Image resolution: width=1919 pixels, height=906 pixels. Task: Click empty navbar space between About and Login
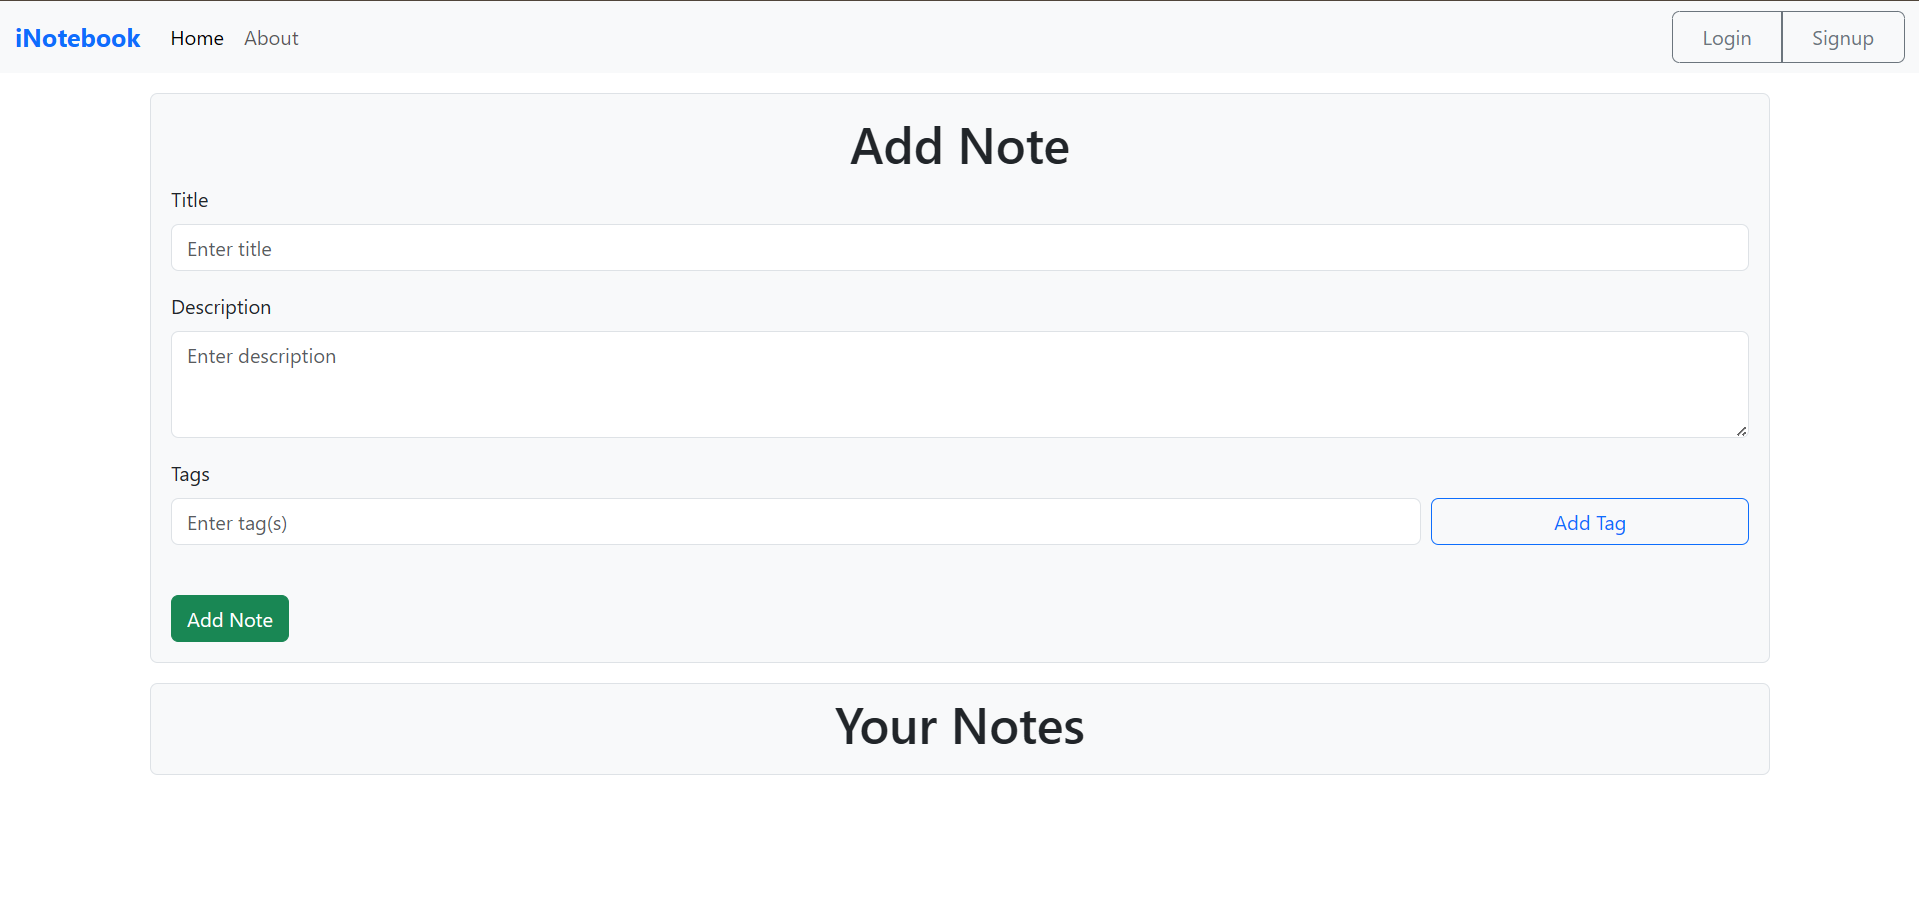coord(980,38)
